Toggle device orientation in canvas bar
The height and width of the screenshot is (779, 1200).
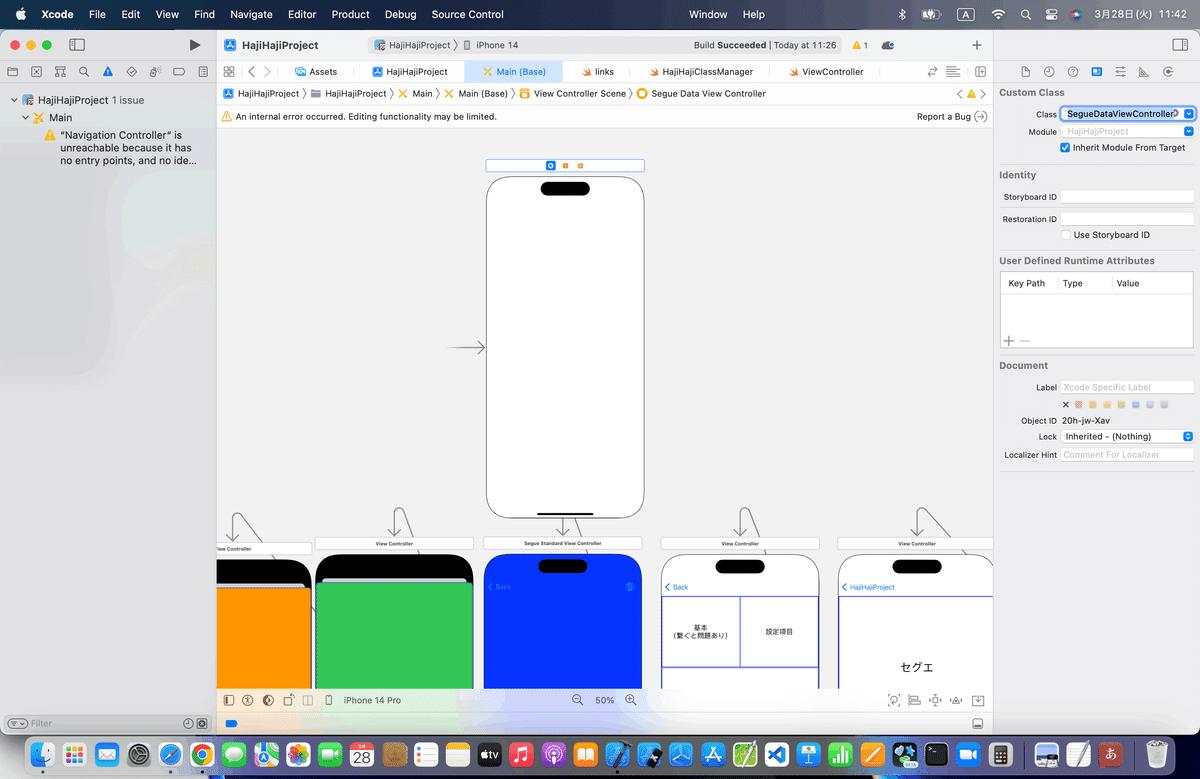(x=288, y=700)
